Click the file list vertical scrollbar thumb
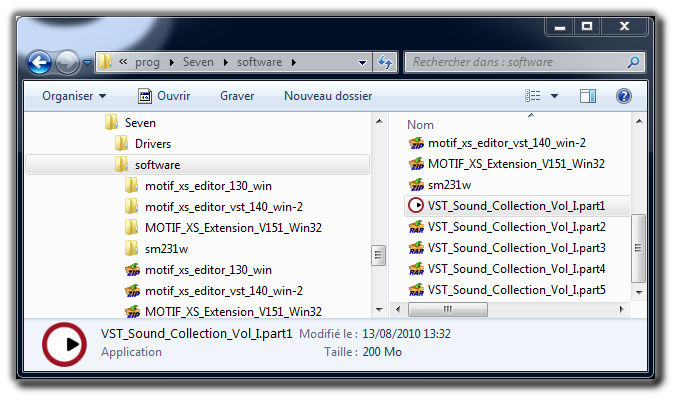The height and width of the screenshot is (405, 681). click(x=638, y=248)
